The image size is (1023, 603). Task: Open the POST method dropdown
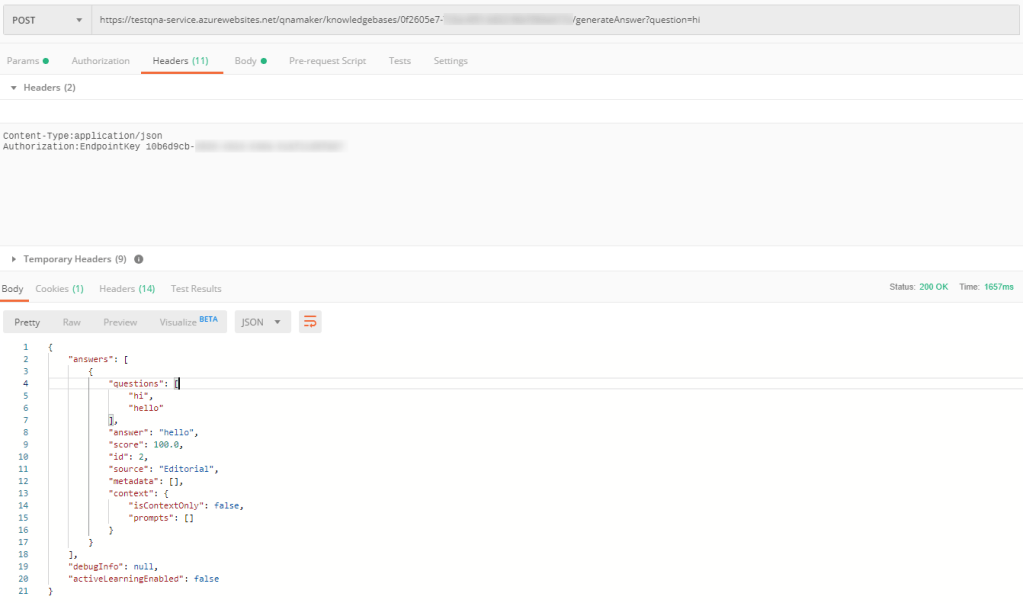(46, 20)
